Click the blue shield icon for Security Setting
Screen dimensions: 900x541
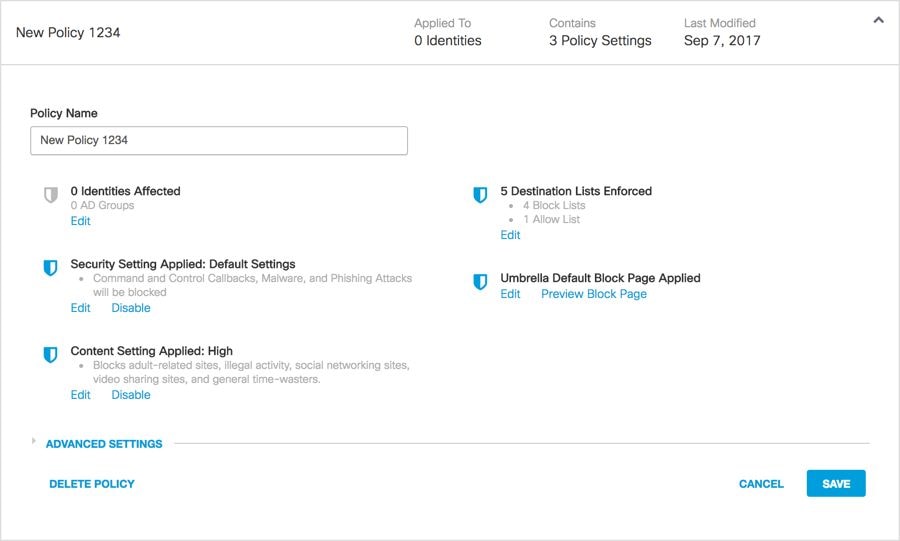[x=51, y=268]
